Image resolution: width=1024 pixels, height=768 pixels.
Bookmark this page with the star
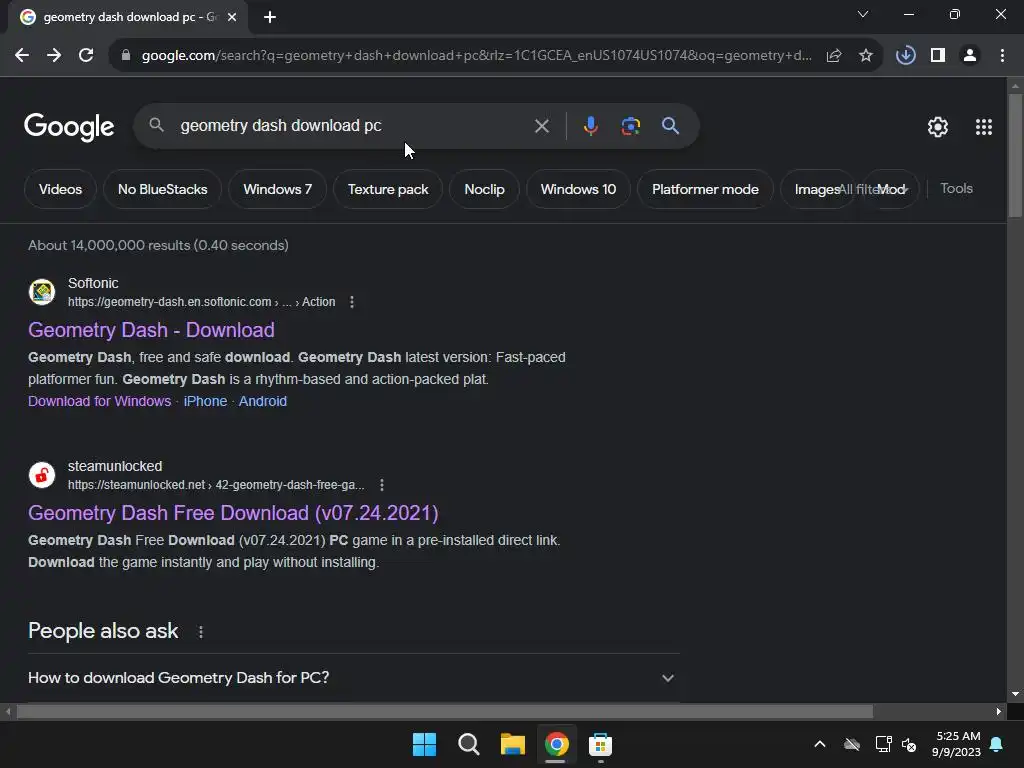[x=866, y=56]
